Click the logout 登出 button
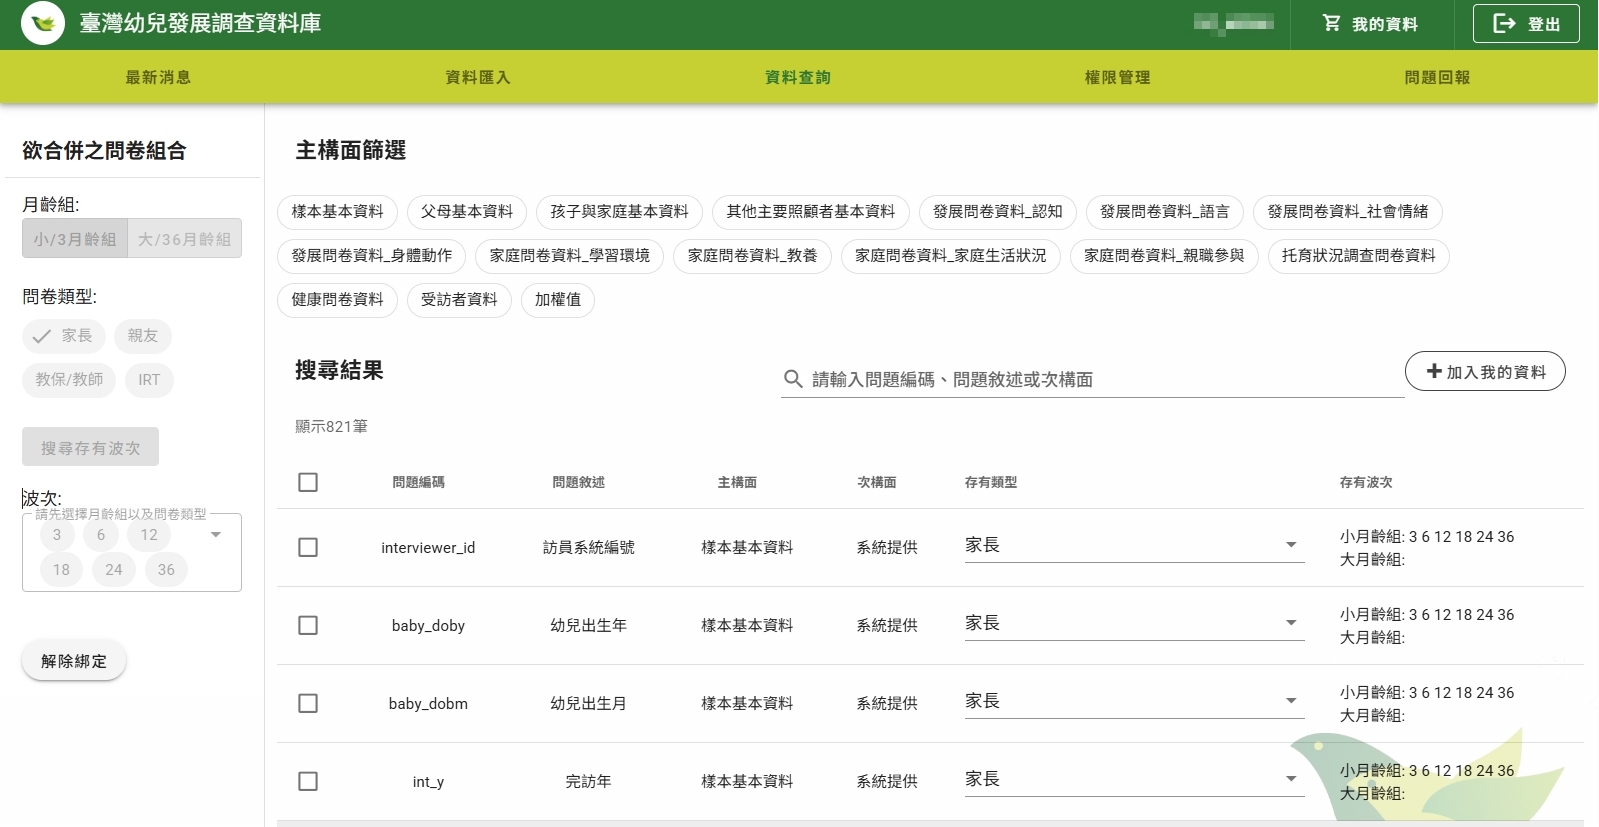 point(1525,24)
